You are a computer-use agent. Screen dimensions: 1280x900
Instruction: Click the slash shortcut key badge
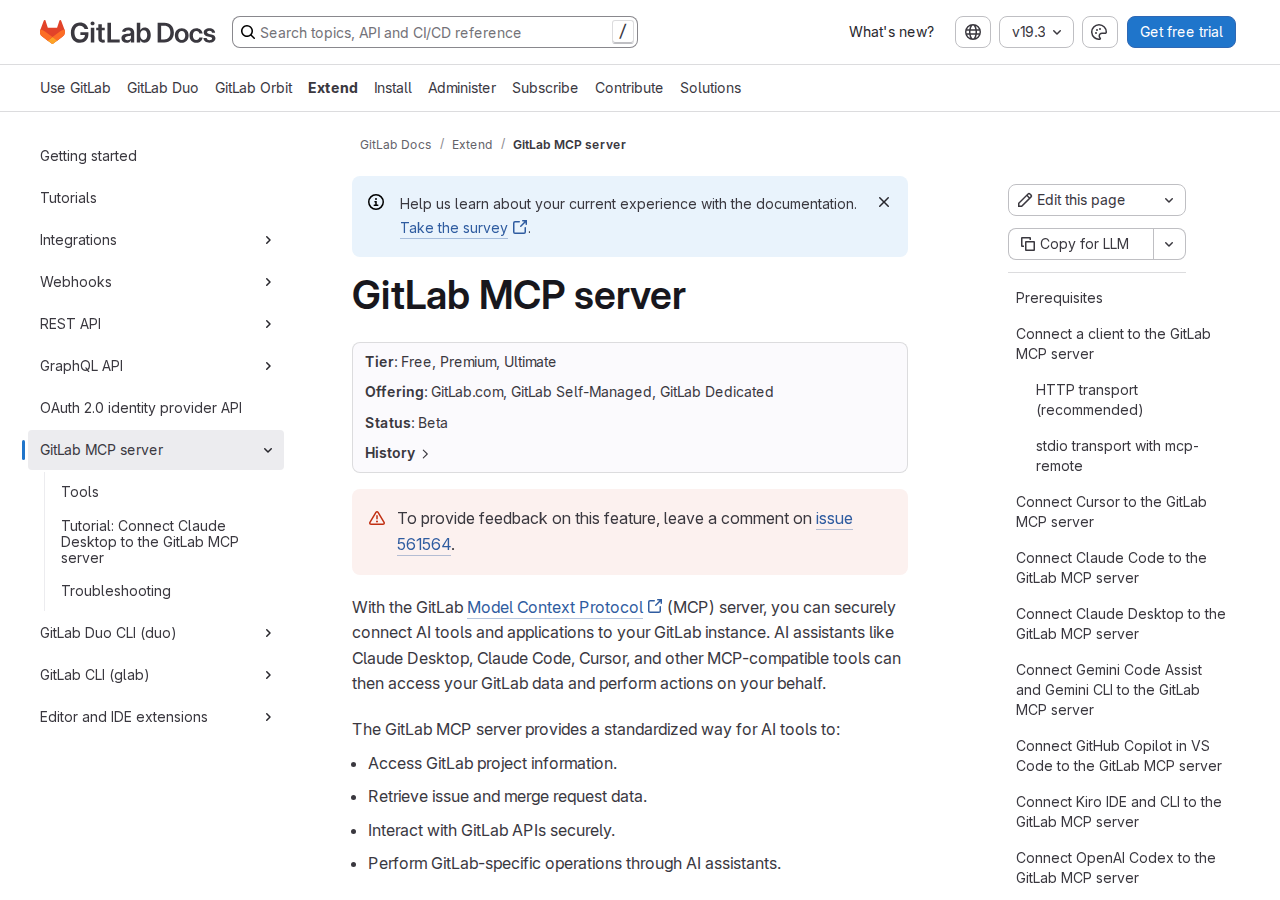pos(623,32)
